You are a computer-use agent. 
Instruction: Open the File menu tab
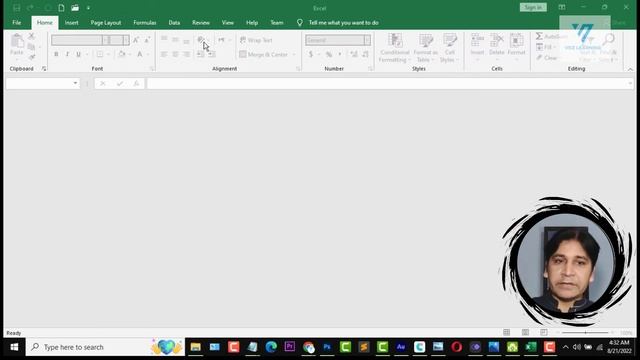coord(17,23)
